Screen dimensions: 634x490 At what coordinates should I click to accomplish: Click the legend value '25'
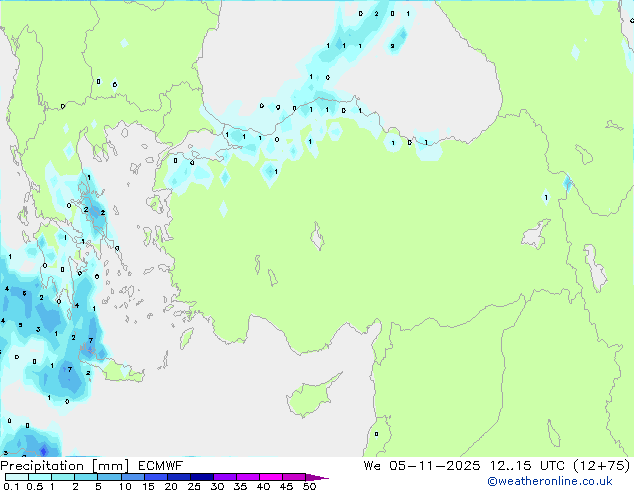click(194, 486)
